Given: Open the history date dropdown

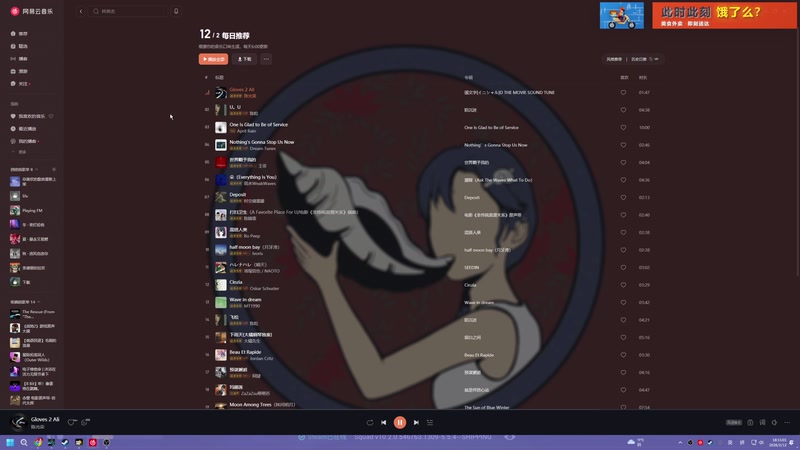Looking at the screenshot, I should [x=644, y=59].
